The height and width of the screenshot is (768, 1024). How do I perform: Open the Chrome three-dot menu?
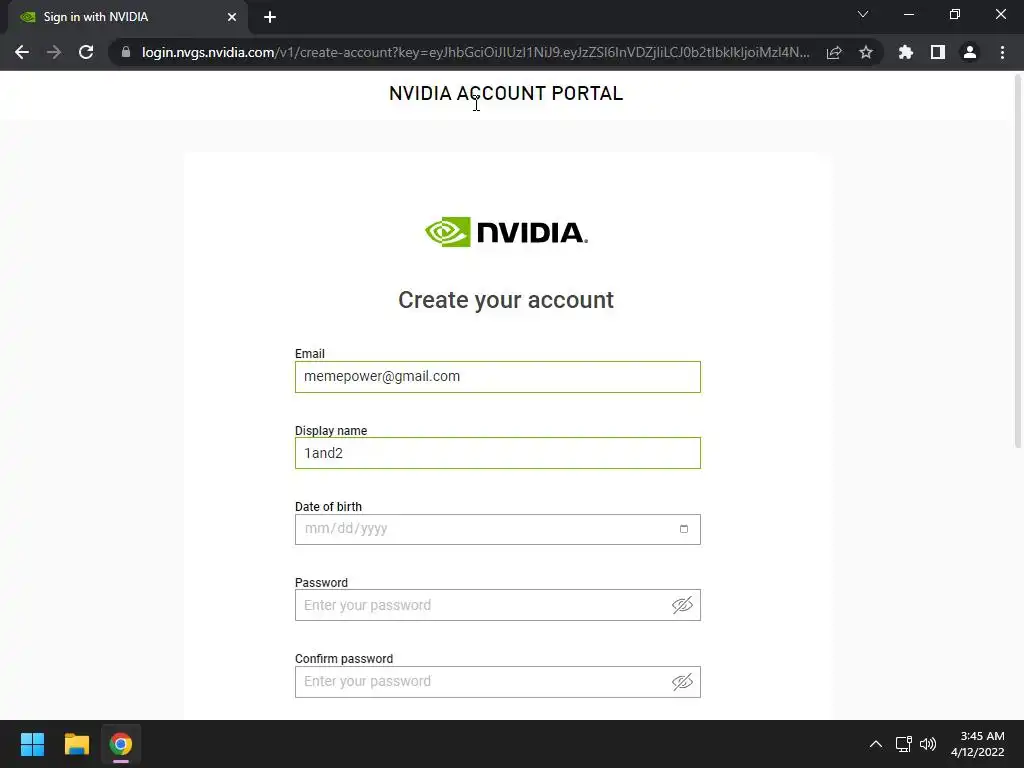(x=1002, y=52)
